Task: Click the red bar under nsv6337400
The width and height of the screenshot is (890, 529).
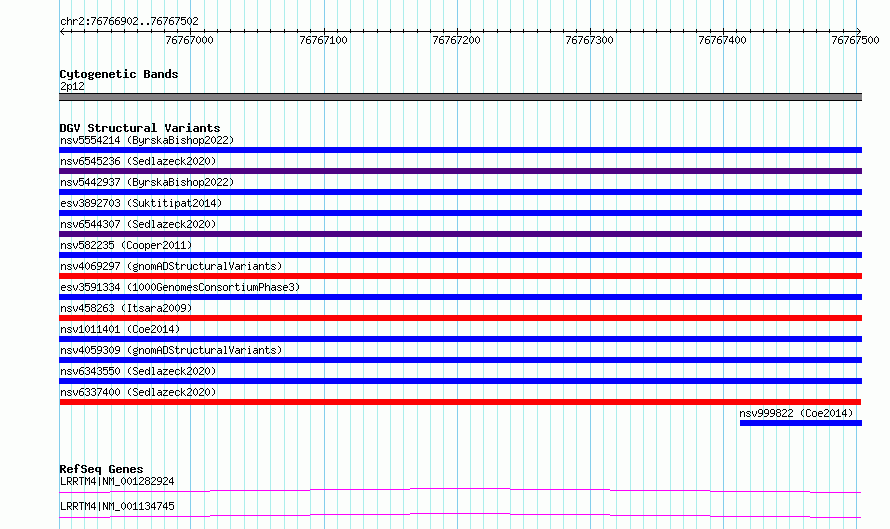Action: (460, 402)
